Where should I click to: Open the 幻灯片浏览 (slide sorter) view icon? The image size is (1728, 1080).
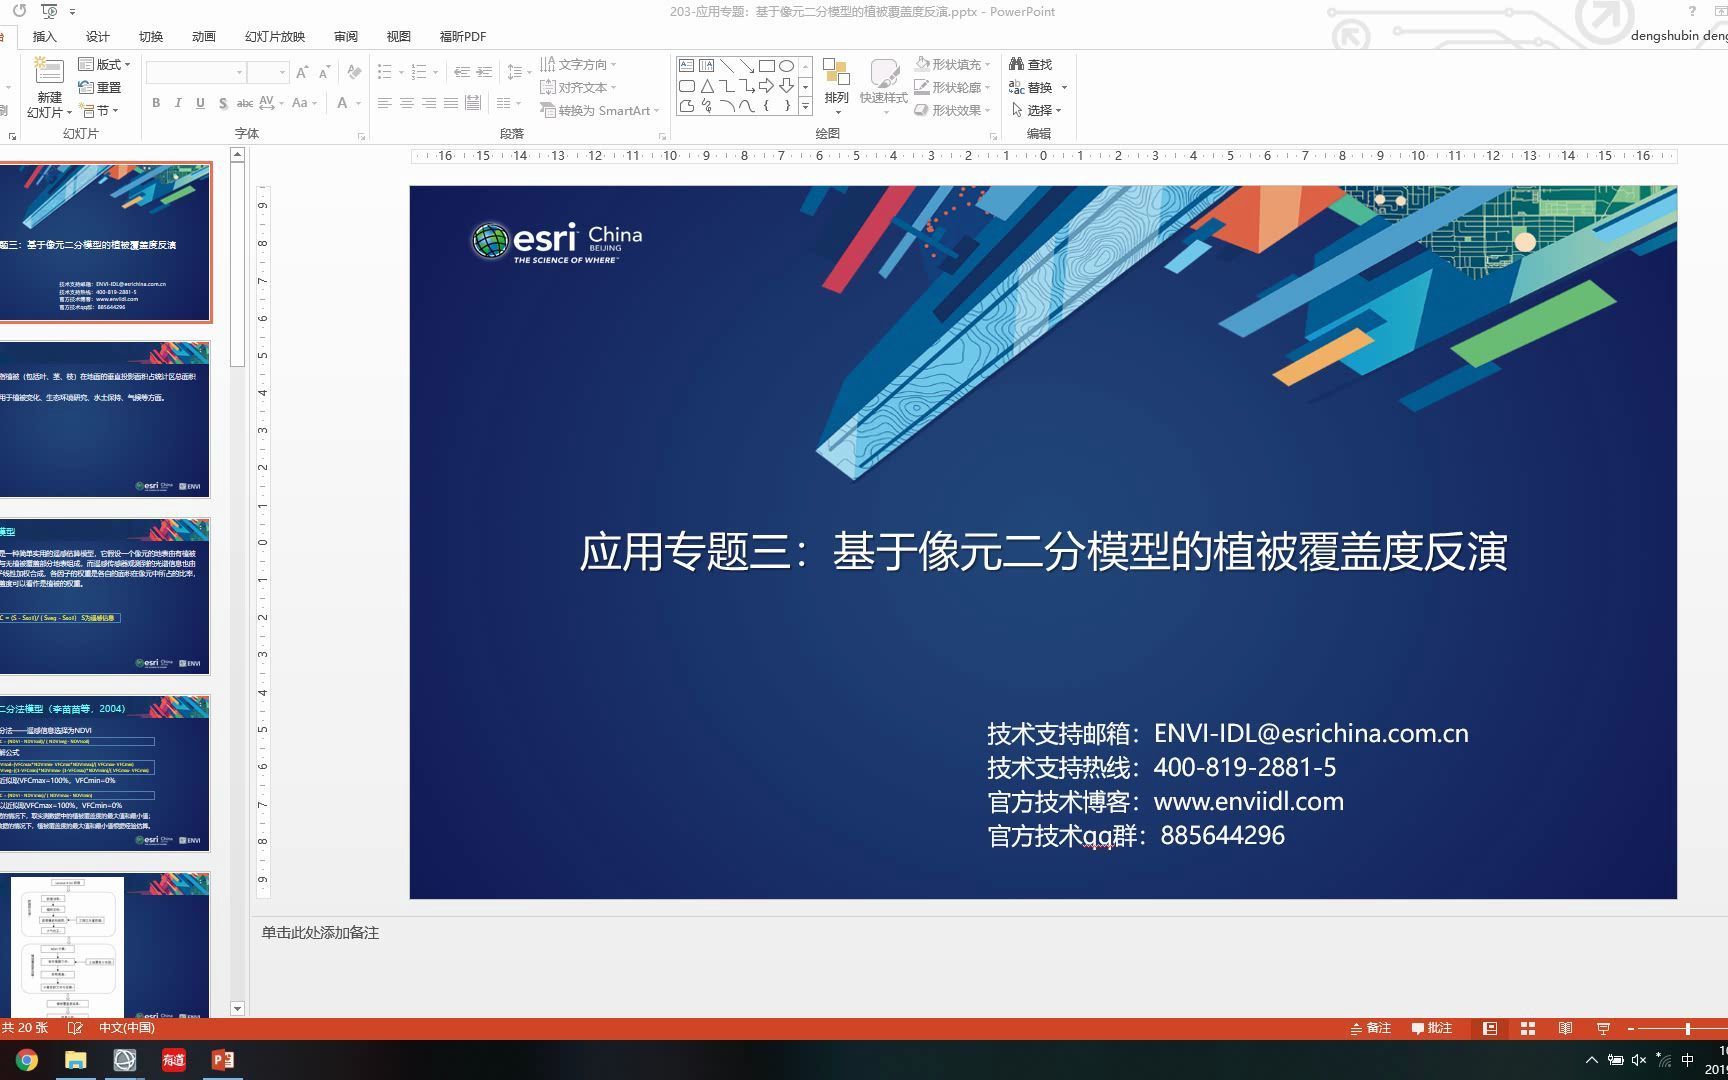coord(1528,1028)
